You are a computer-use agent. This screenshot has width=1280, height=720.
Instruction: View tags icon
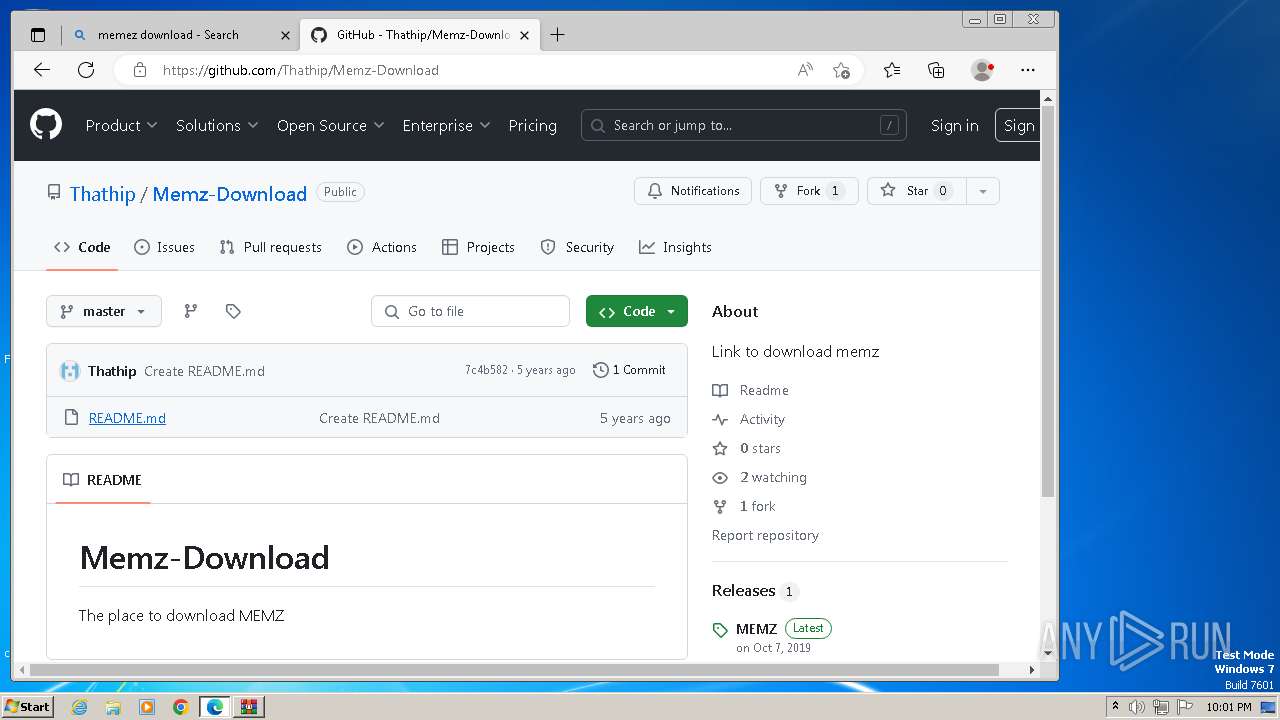[233, 311]
